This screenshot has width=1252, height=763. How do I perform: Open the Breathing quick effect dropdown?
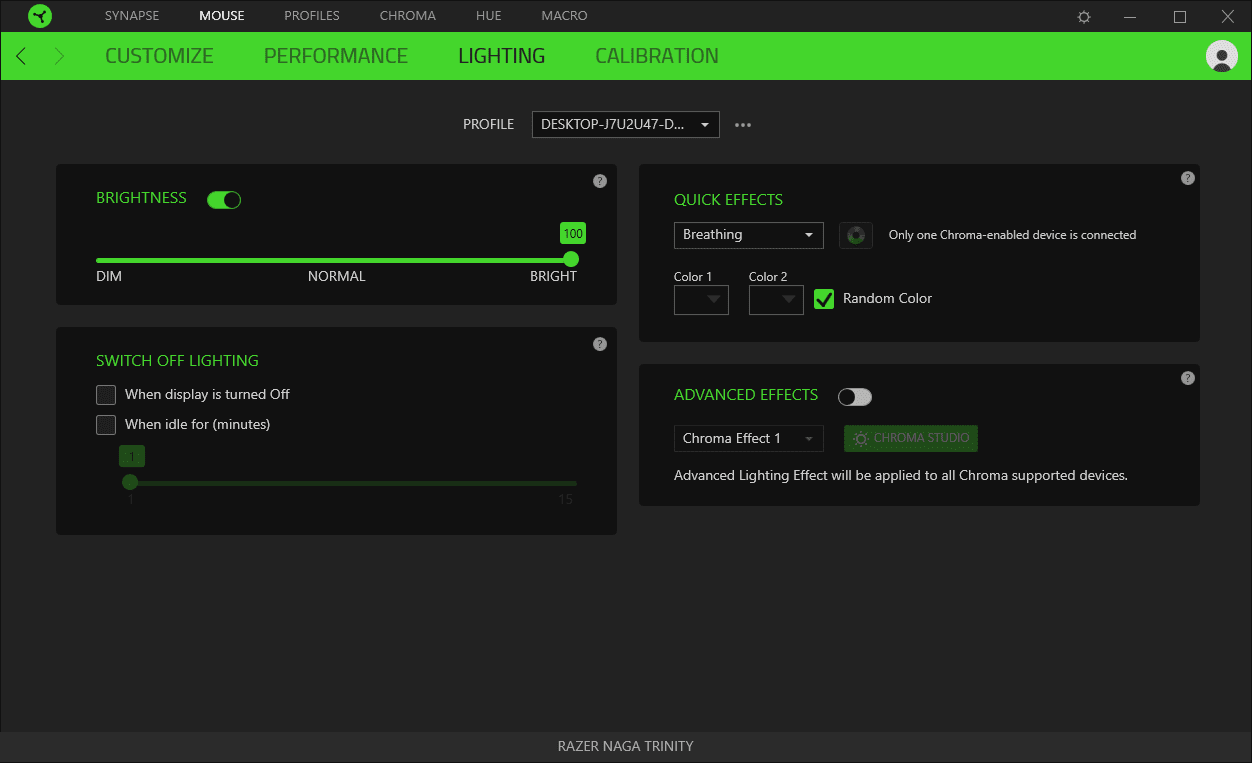(x=749, y=235)
